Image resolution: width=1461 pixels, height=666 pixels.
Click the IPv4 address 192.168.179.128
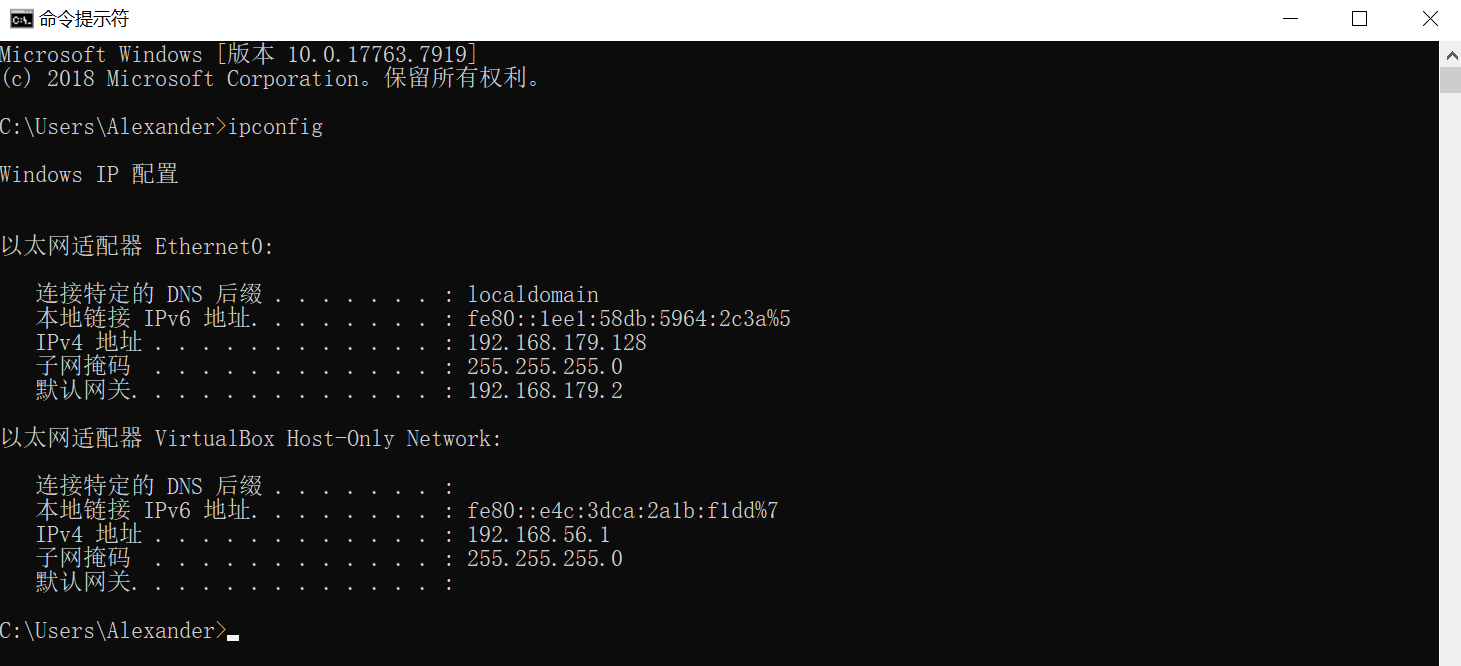(x=557, y=343)
